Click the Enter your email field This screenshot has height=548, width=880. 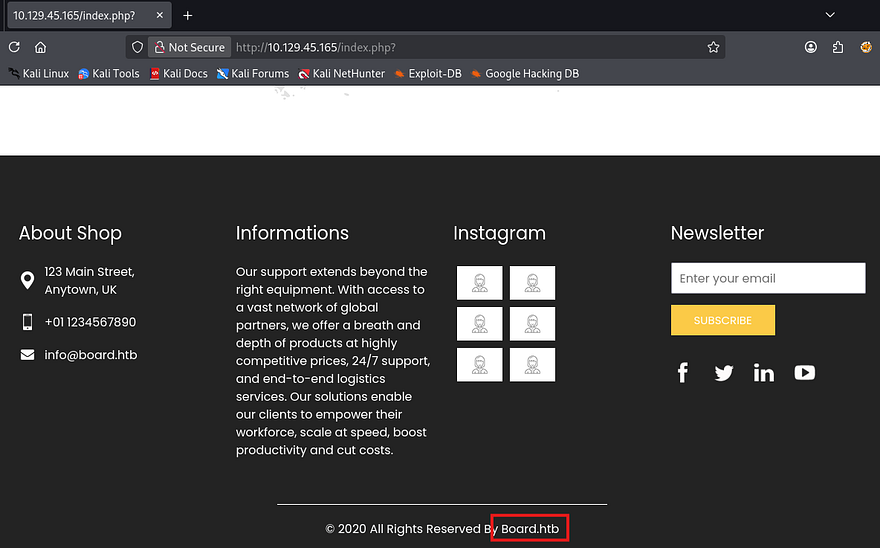(767, 278)
